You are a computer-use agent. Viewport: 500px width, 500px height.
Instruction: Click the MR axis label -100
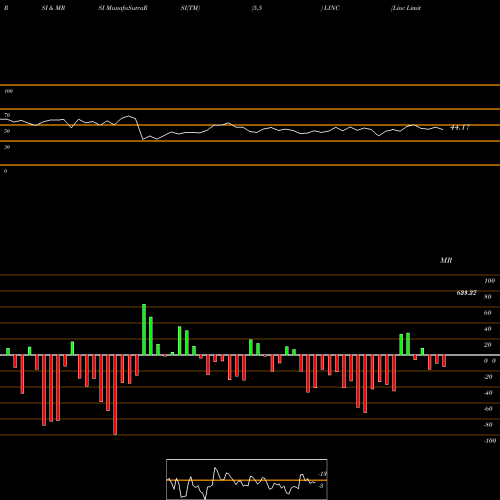490,441
